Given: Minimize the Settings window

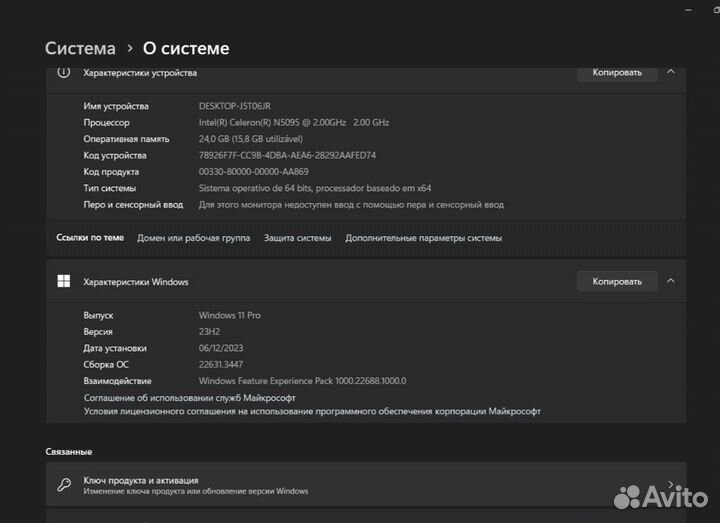Looking at the screenshot, I should pos(688,10).
